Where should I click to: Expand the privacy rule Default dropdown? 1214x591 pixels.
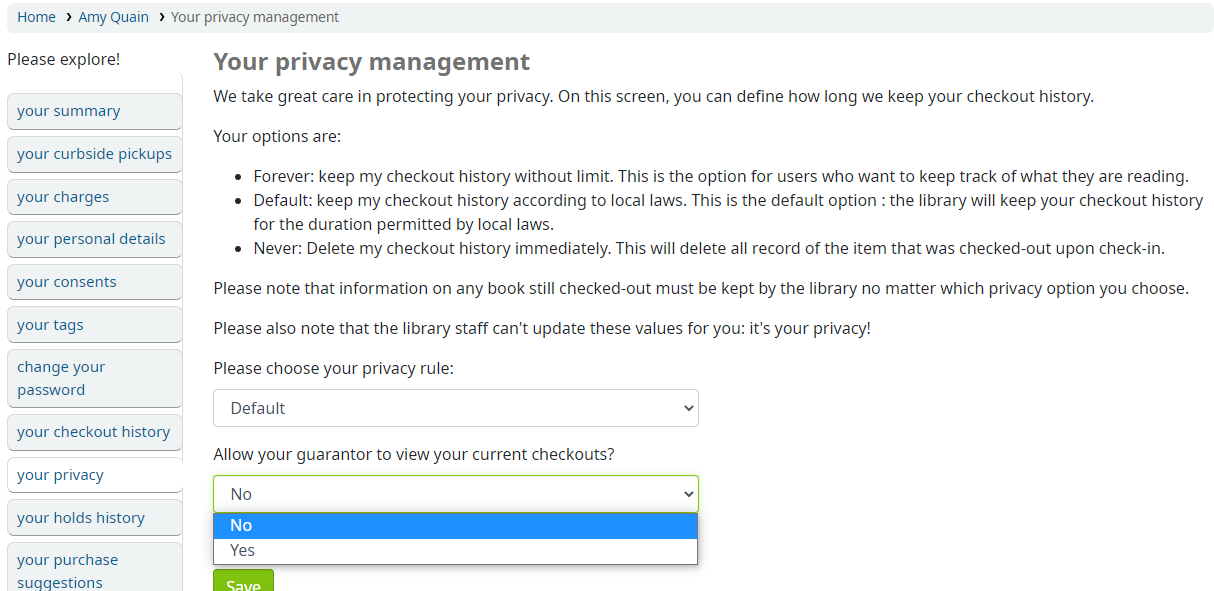point(456,408)
